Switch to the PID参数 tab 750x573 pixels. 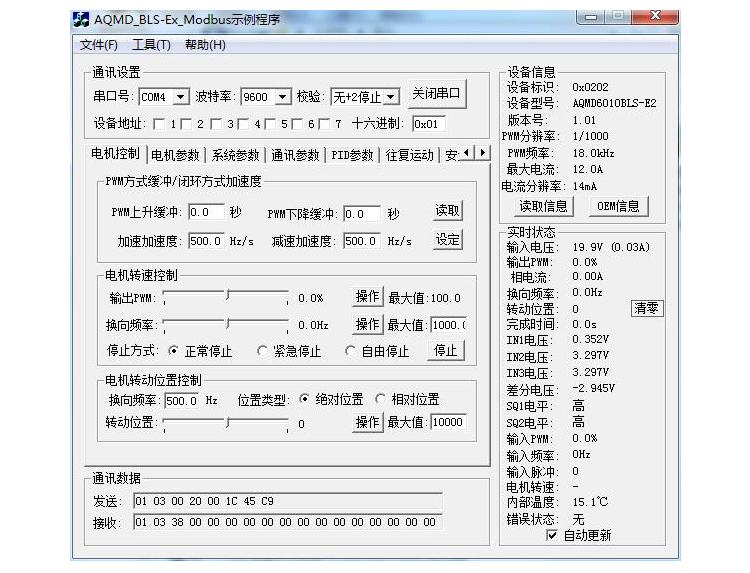(352, 155)
